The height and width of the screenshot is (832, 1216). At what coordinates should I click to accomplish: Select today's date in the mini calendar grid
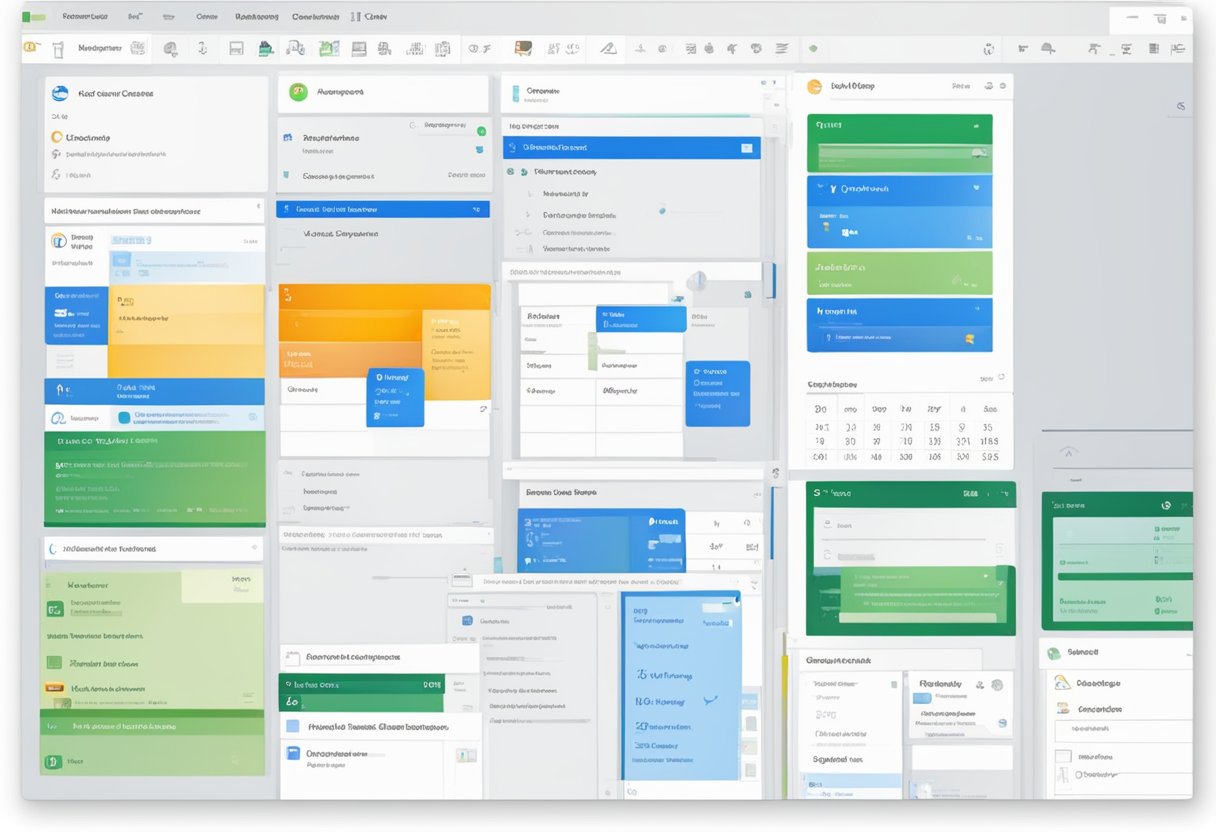(x=905, y=427)
